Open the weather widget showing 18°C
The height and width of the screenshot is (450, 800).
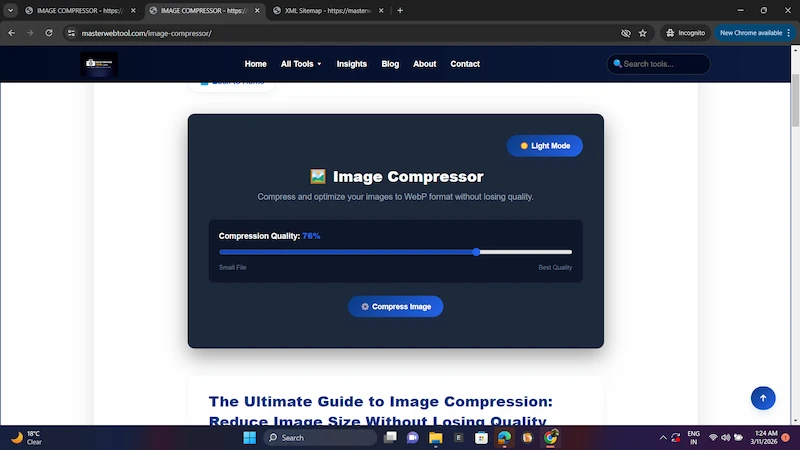pyautogui.click(x=27, y=438)
